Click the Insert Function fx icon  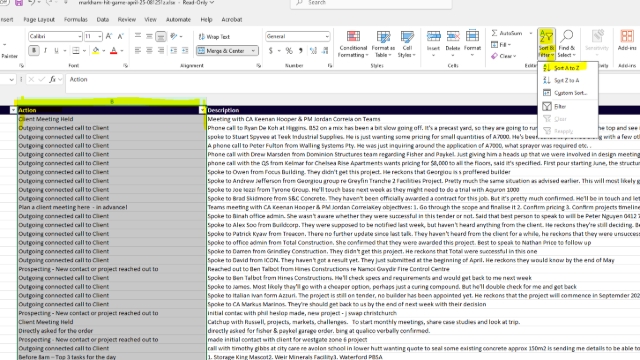coord(52,80)
